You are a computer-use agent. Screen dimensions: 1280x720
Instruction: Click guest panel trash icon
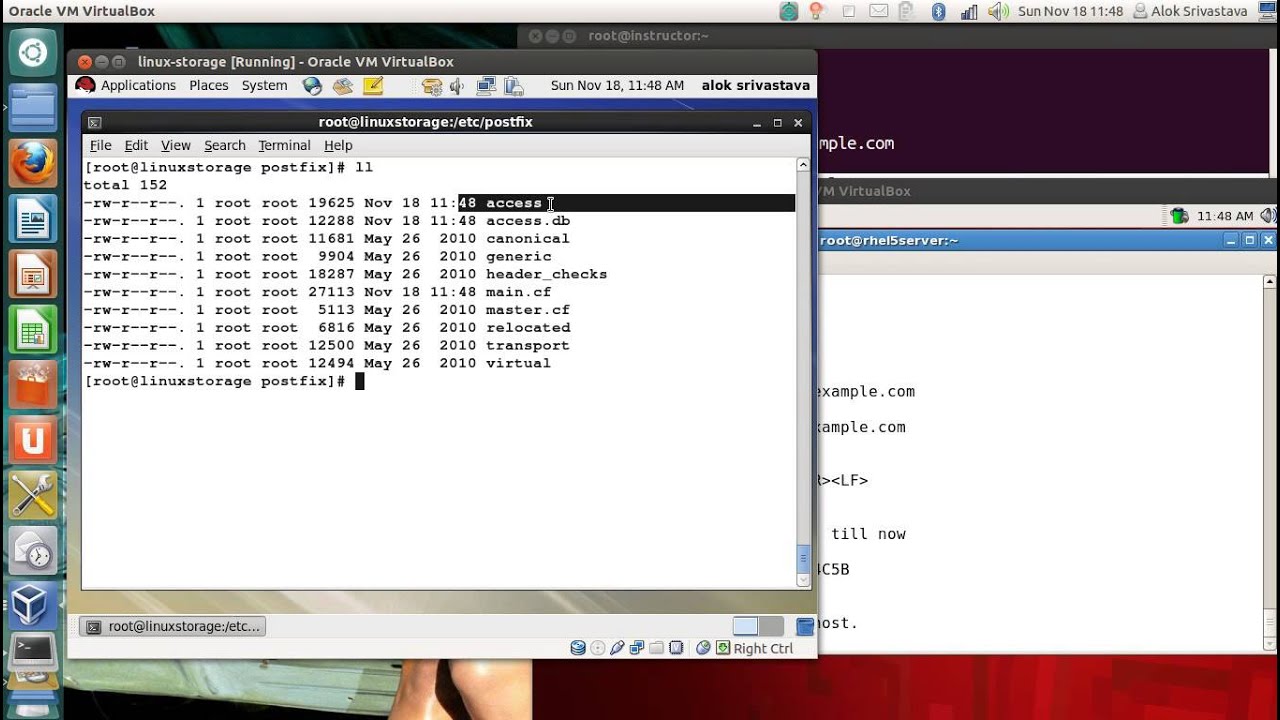(x=805, y=627)
